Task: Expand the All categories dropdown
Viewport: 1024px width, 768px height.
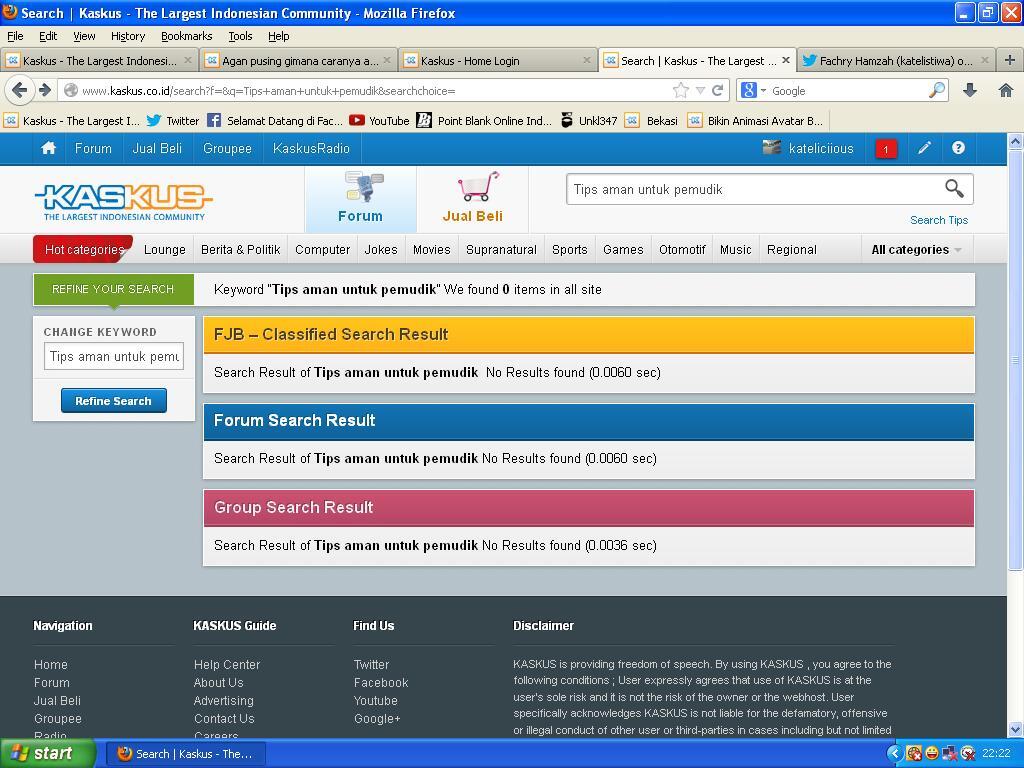Action: pyautogui.click(x=916, y=249)
